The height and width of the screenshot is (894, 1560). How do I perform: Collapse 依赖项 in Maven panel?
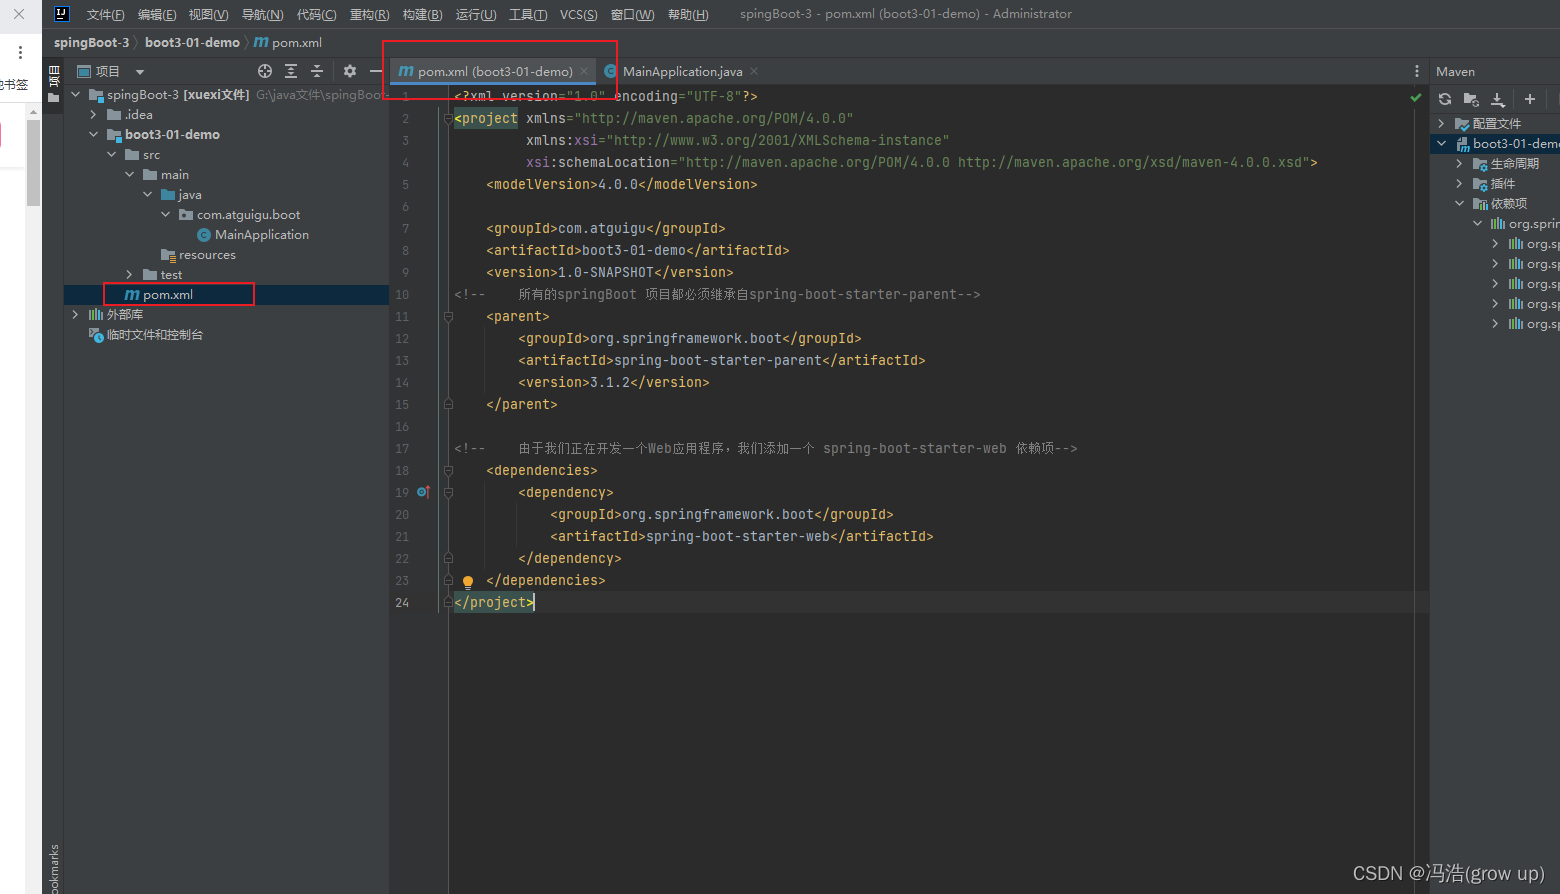[1460, 204]
